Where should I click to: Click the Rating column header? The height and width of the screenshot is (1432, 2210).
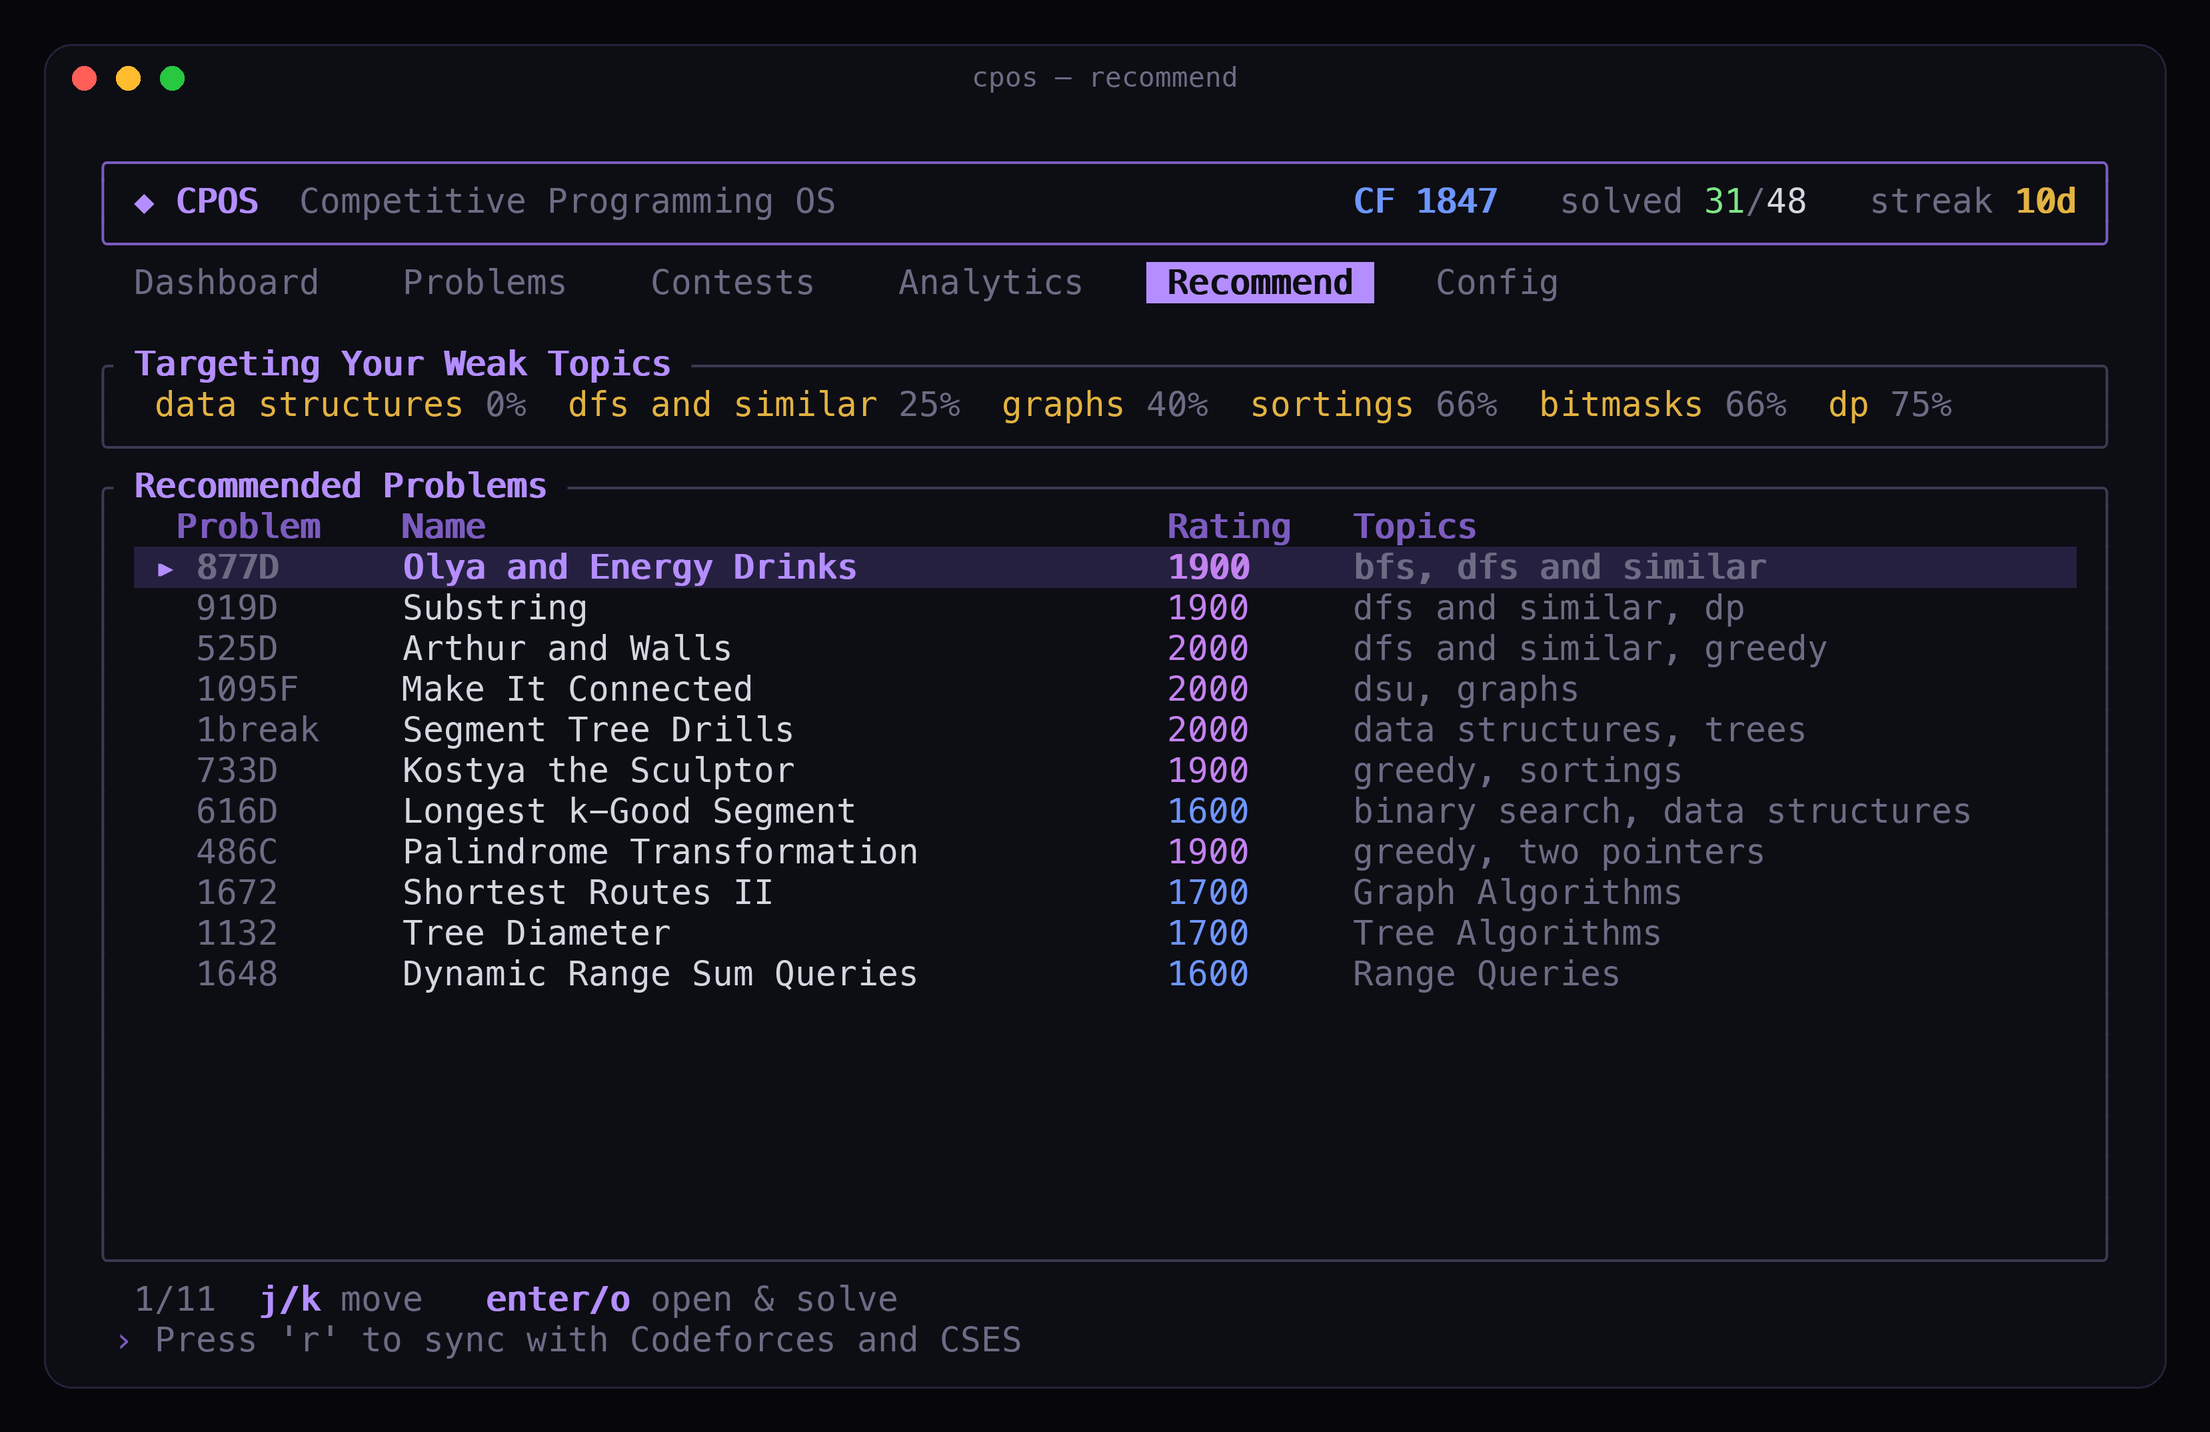1229,527
